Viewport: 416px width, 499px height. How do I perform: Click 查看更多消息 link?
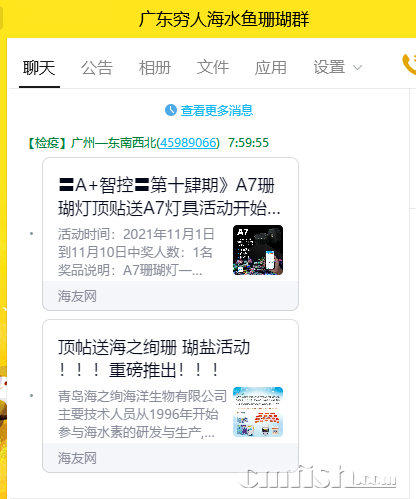pos(217,110)
